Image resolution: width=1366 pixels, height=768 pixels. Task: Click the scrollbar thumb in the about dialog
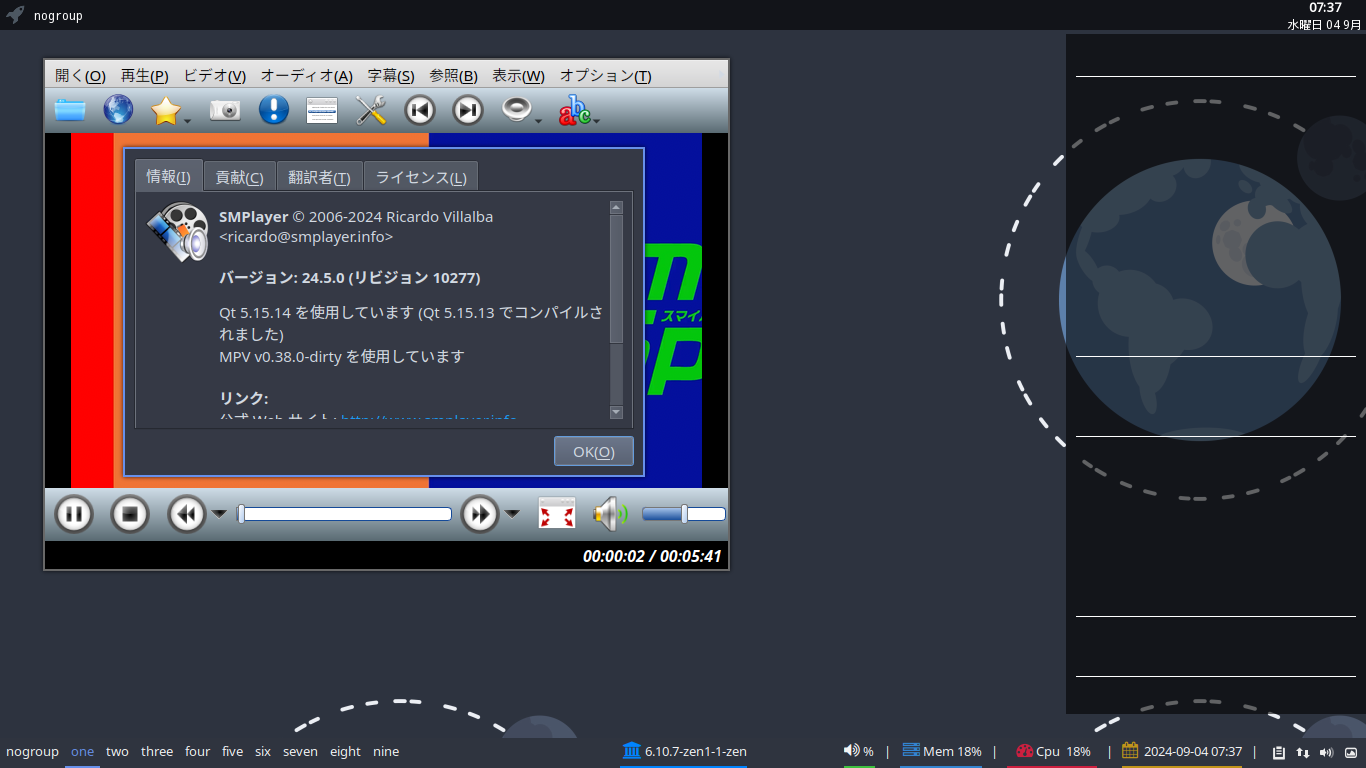point(616,279)
